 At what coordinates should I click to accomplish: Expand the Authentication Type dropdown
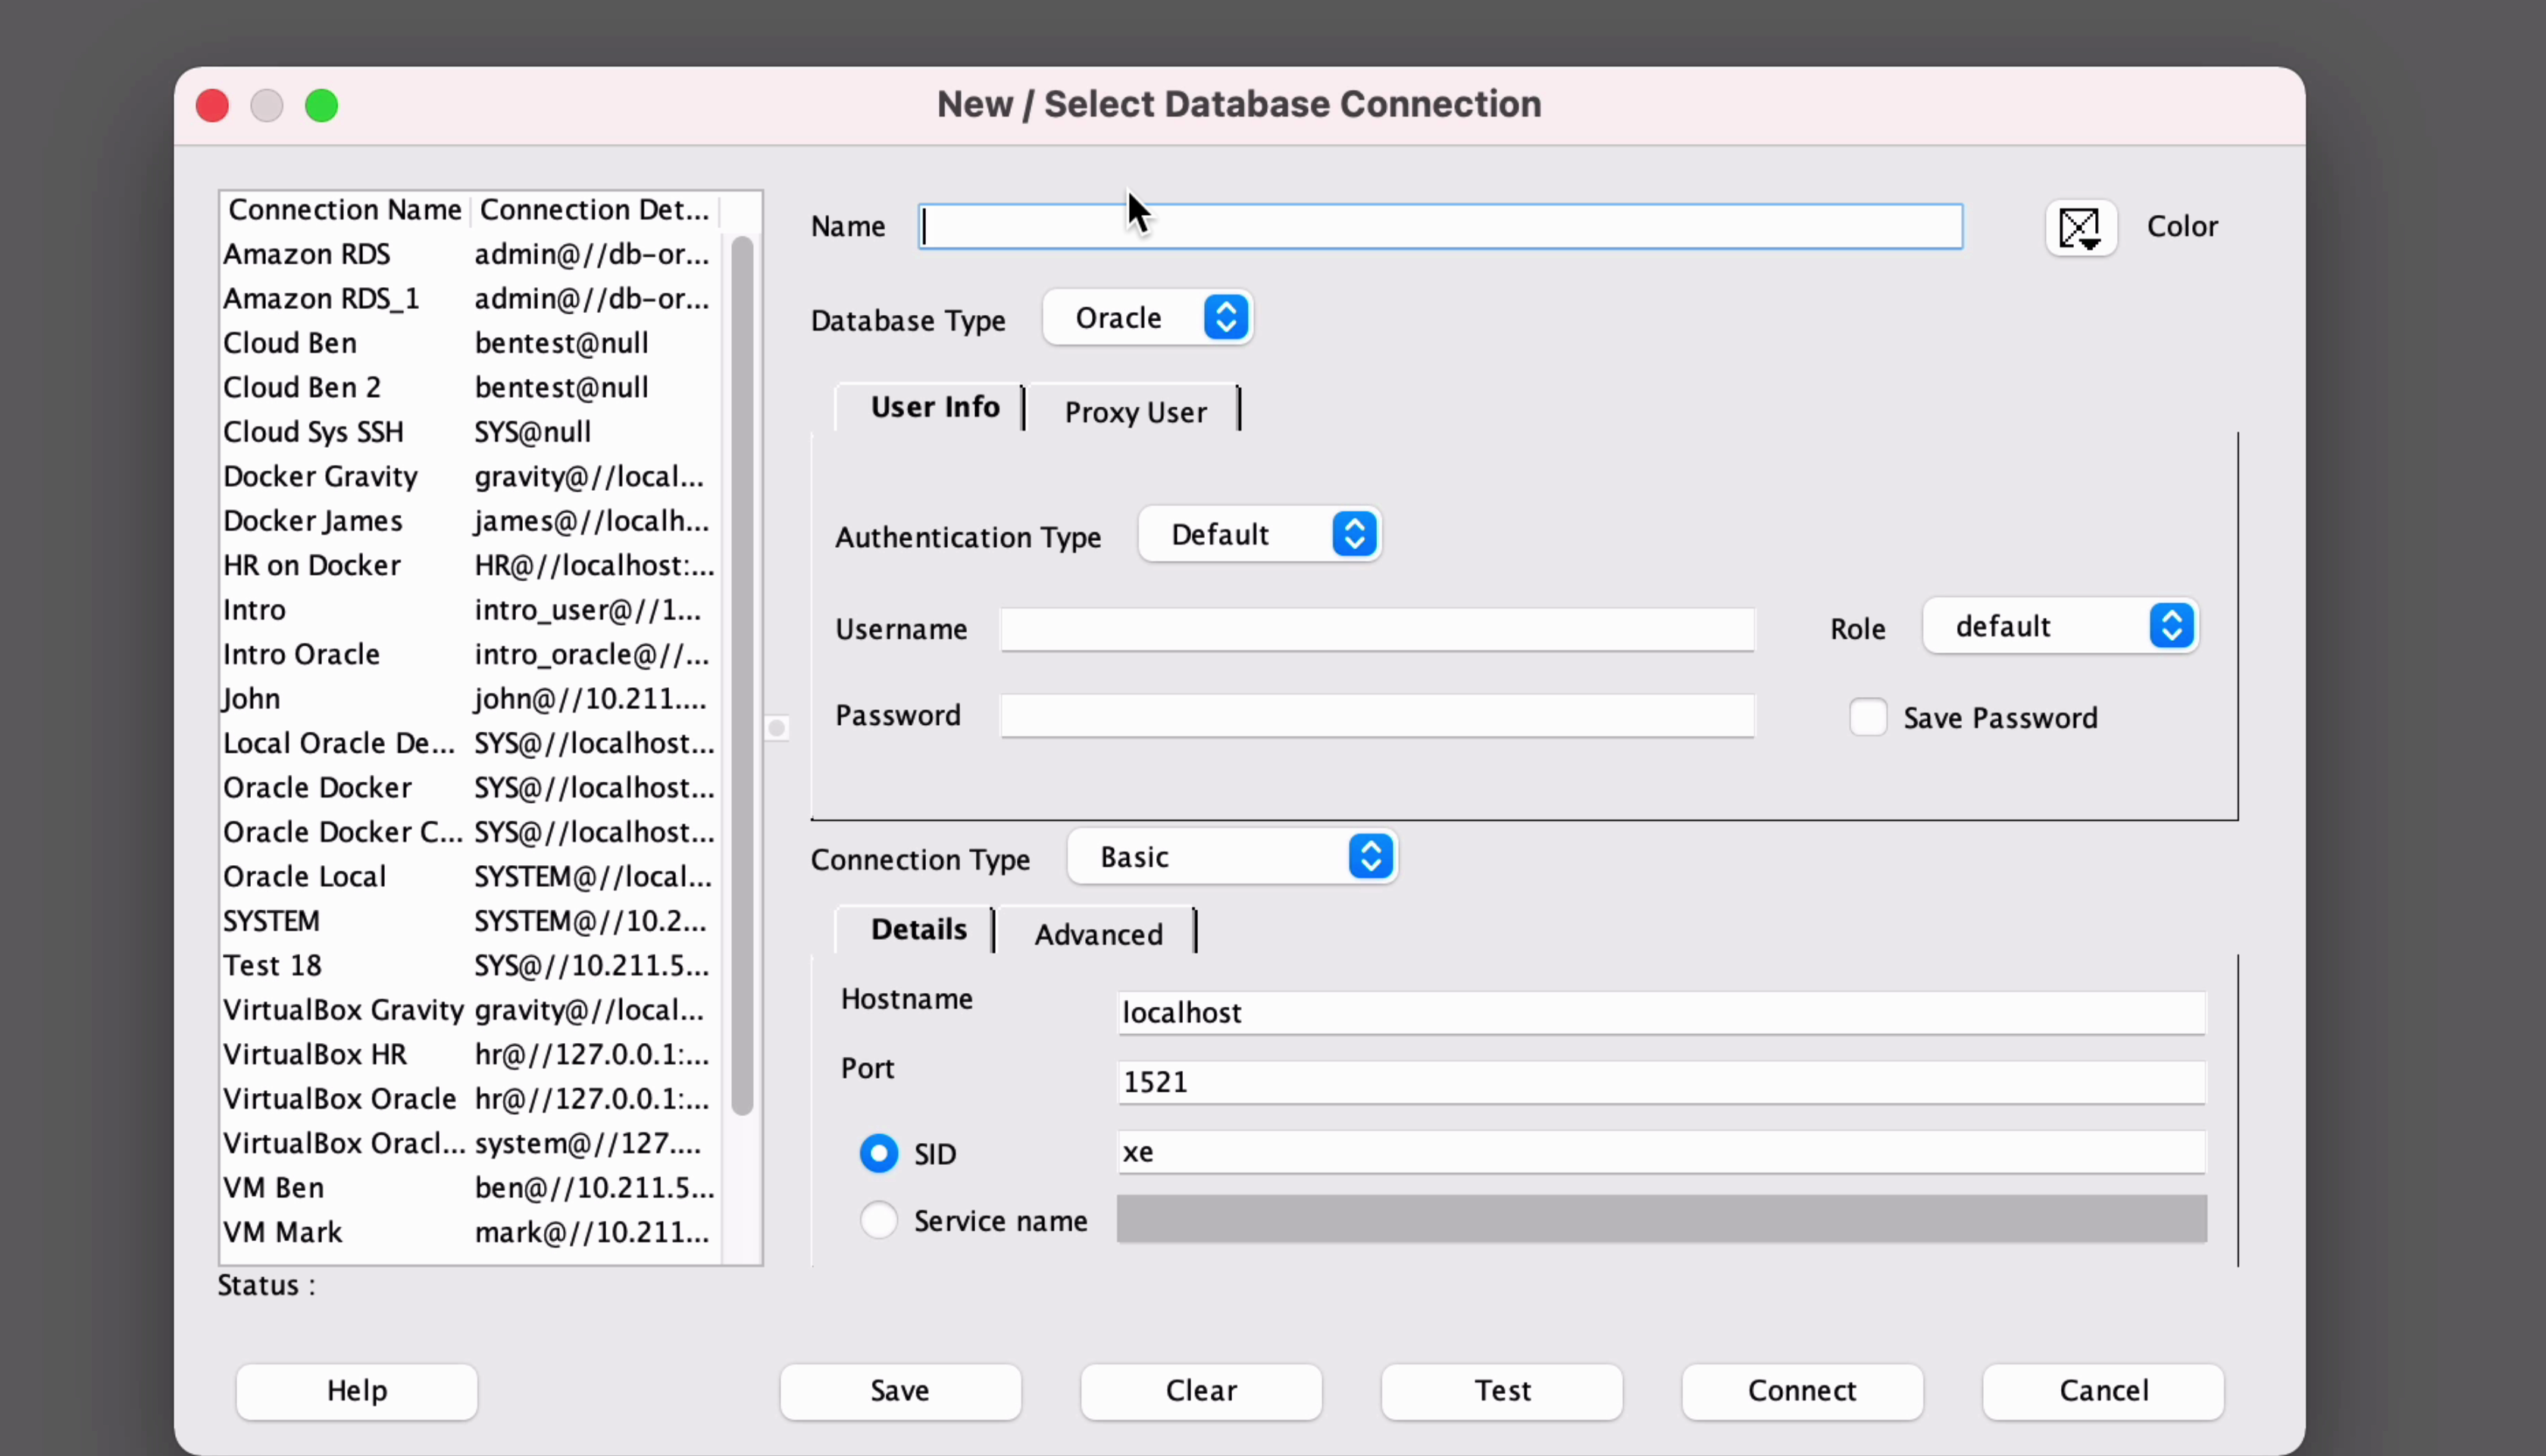tap(1259, 535)
